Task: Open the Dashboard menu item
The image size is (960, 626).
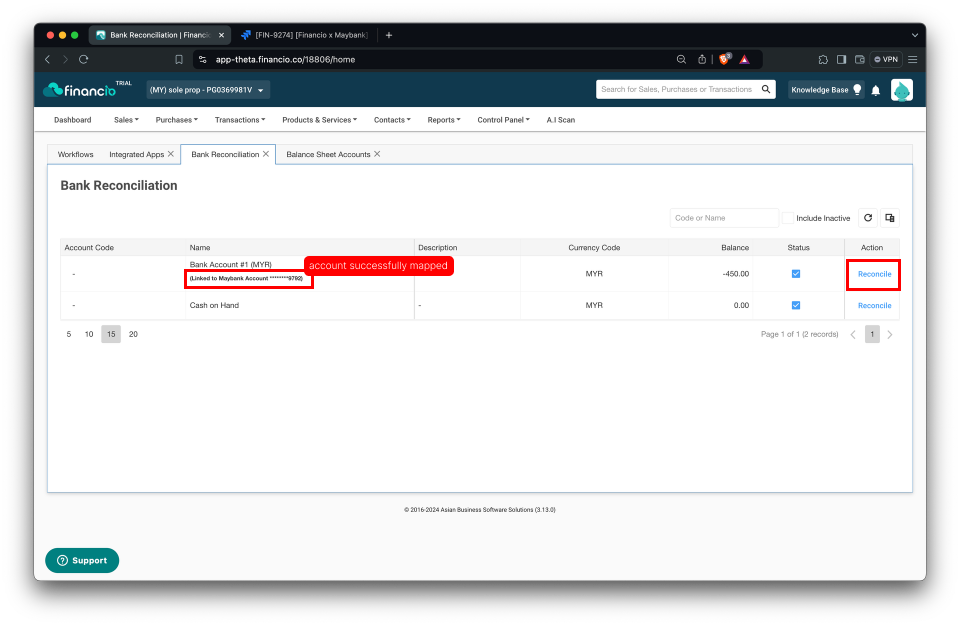Action: [72, 120]
